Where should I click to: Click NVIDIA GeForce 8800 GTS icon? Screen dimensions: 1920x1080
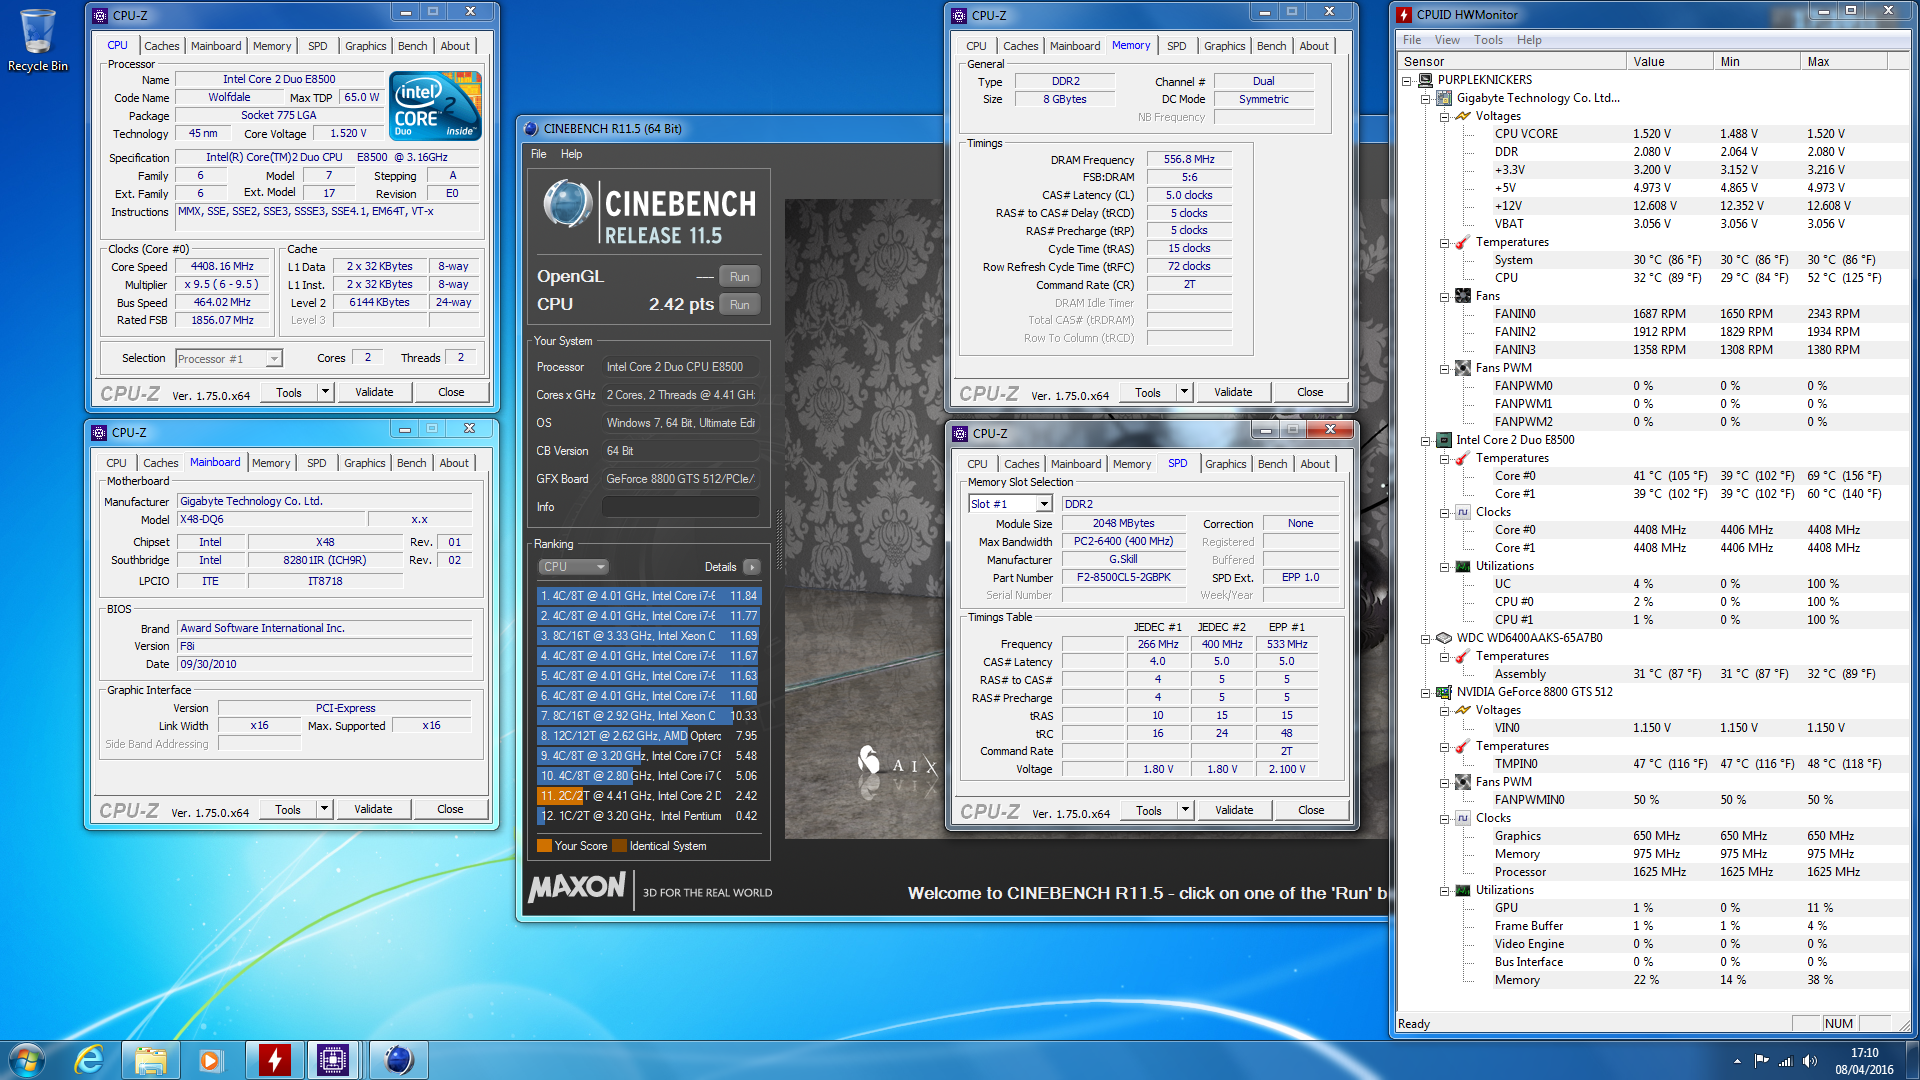pyautogui.click(x=1444, y=692)
